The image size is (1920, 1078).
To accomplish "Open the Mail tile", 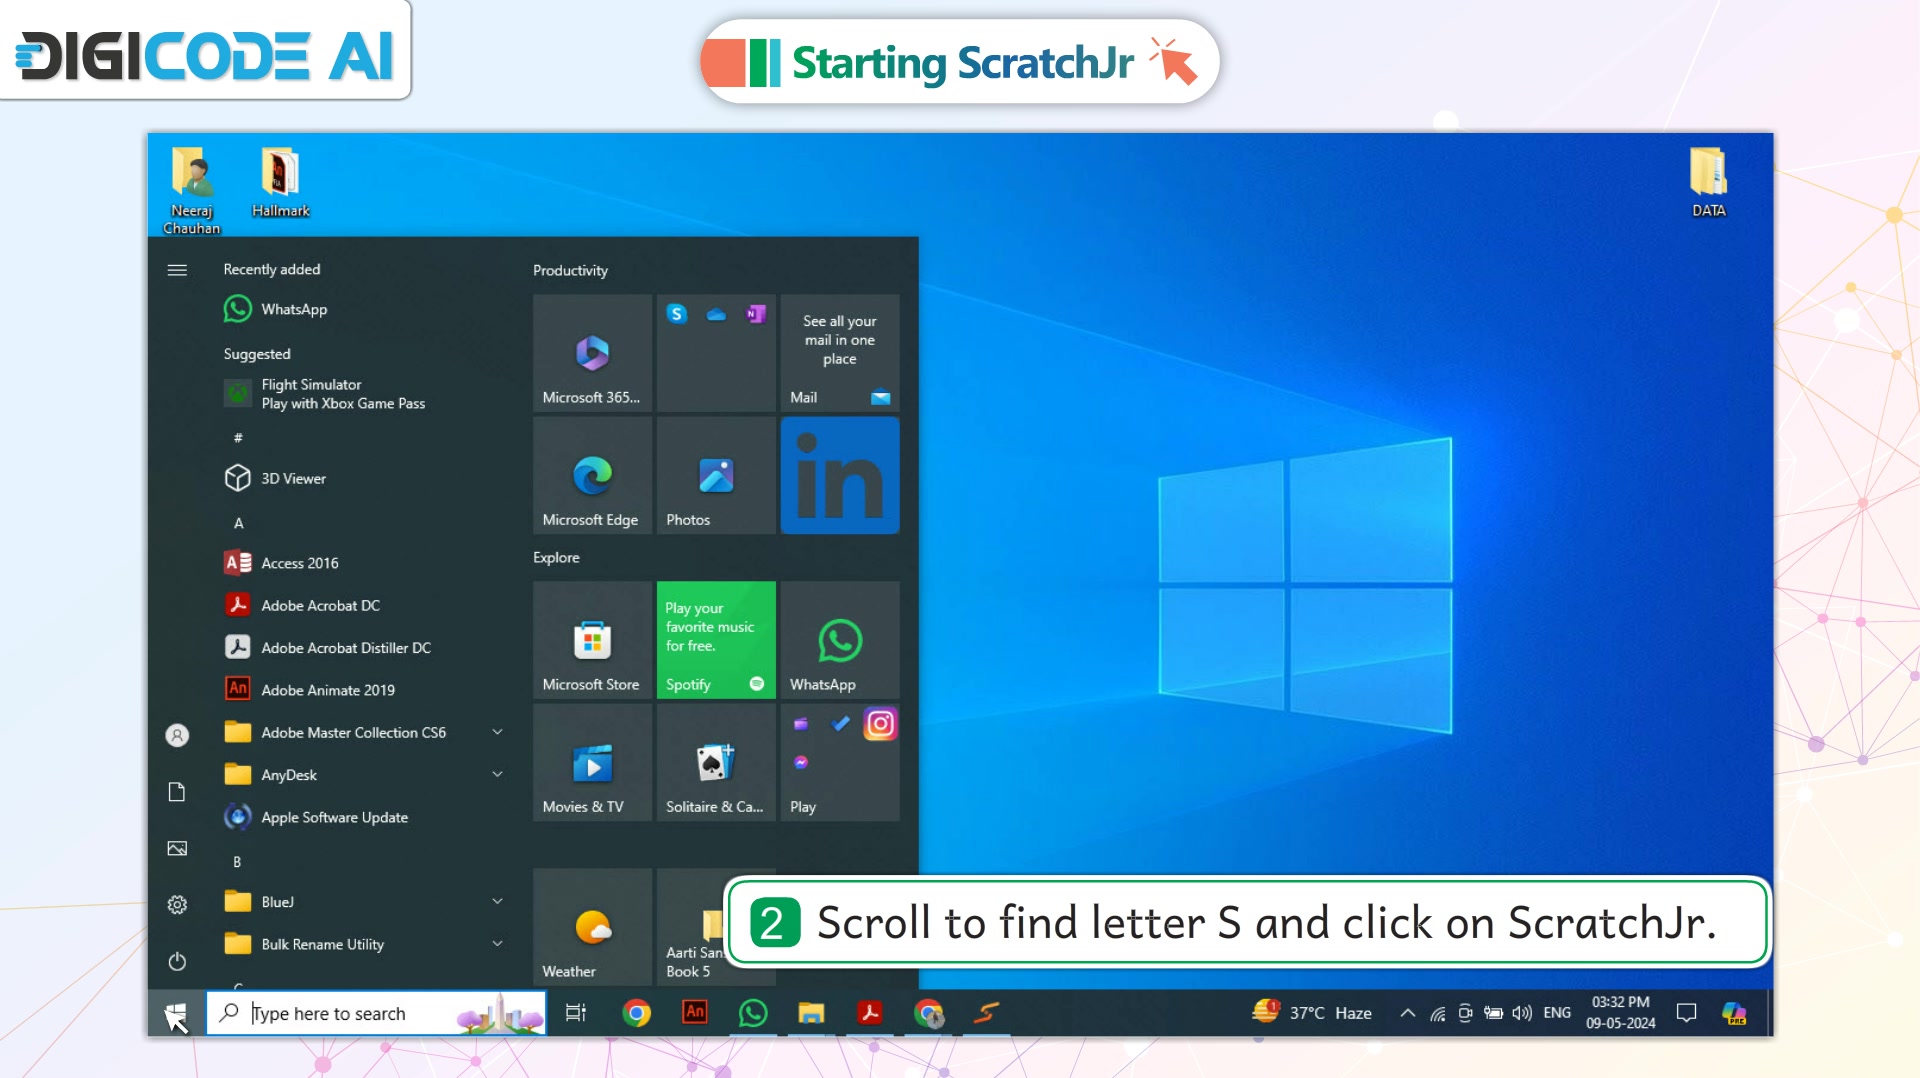I will click(840, 353).
